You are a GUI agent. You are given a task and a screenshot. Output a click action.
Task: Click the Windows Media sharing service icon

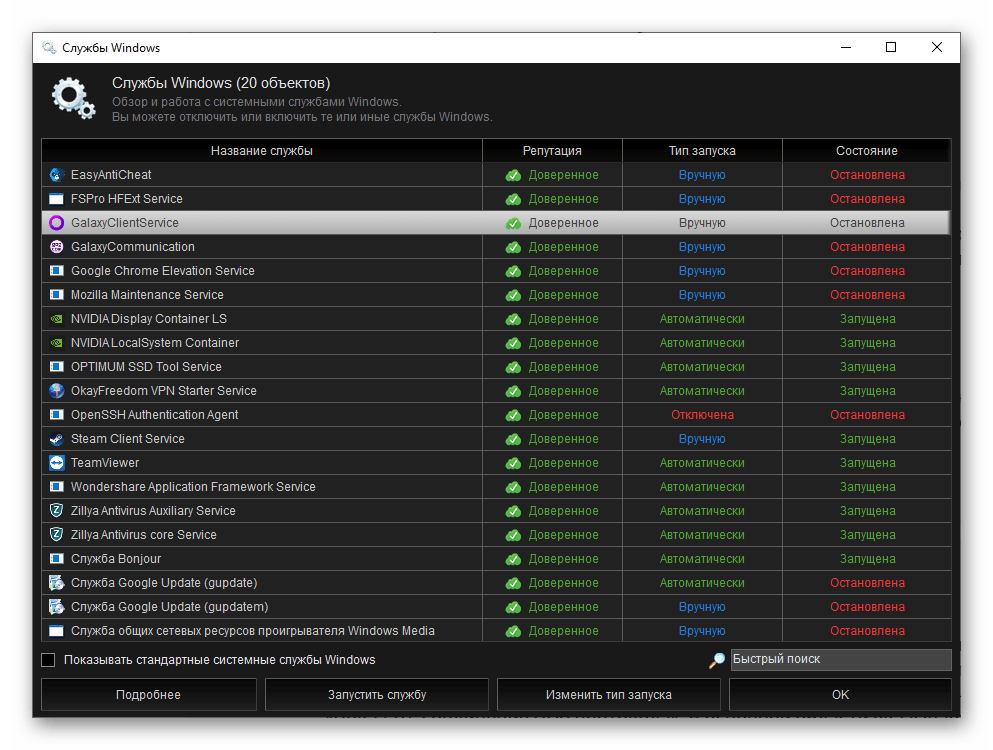coord(56,631)
